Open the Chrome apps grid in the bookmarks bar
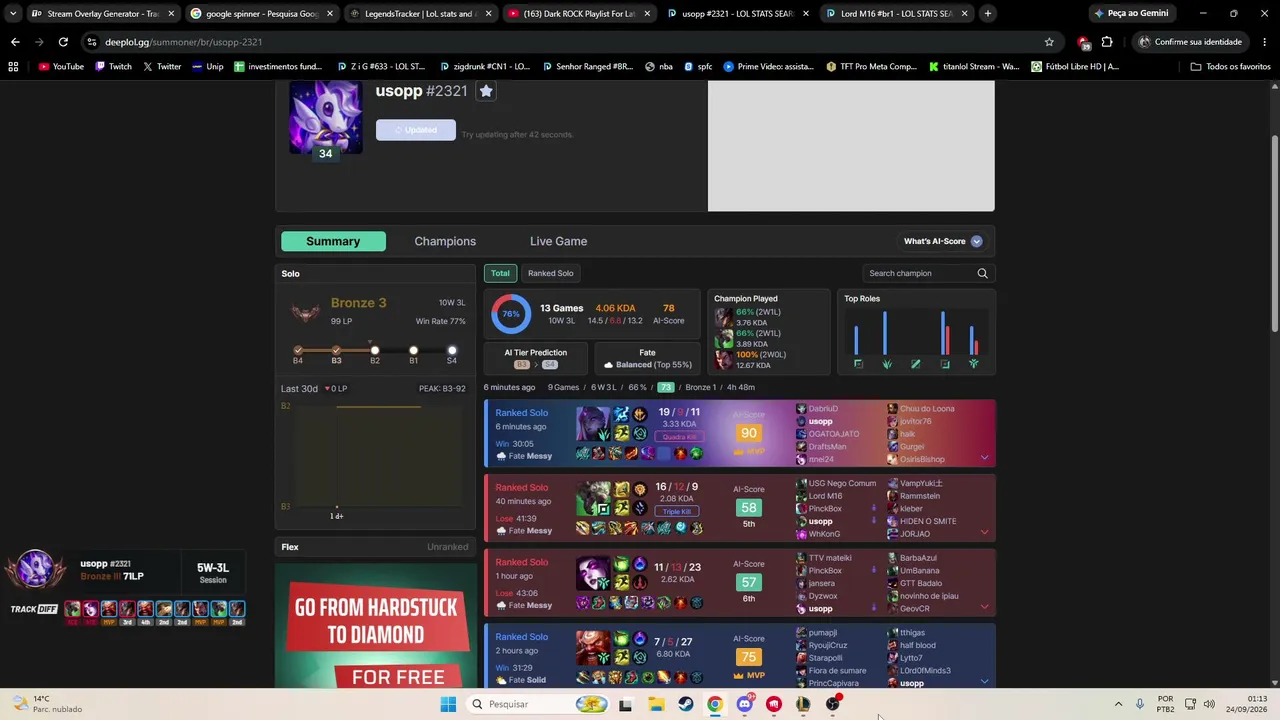This screenshot has width=1280, height=720. 13,66
